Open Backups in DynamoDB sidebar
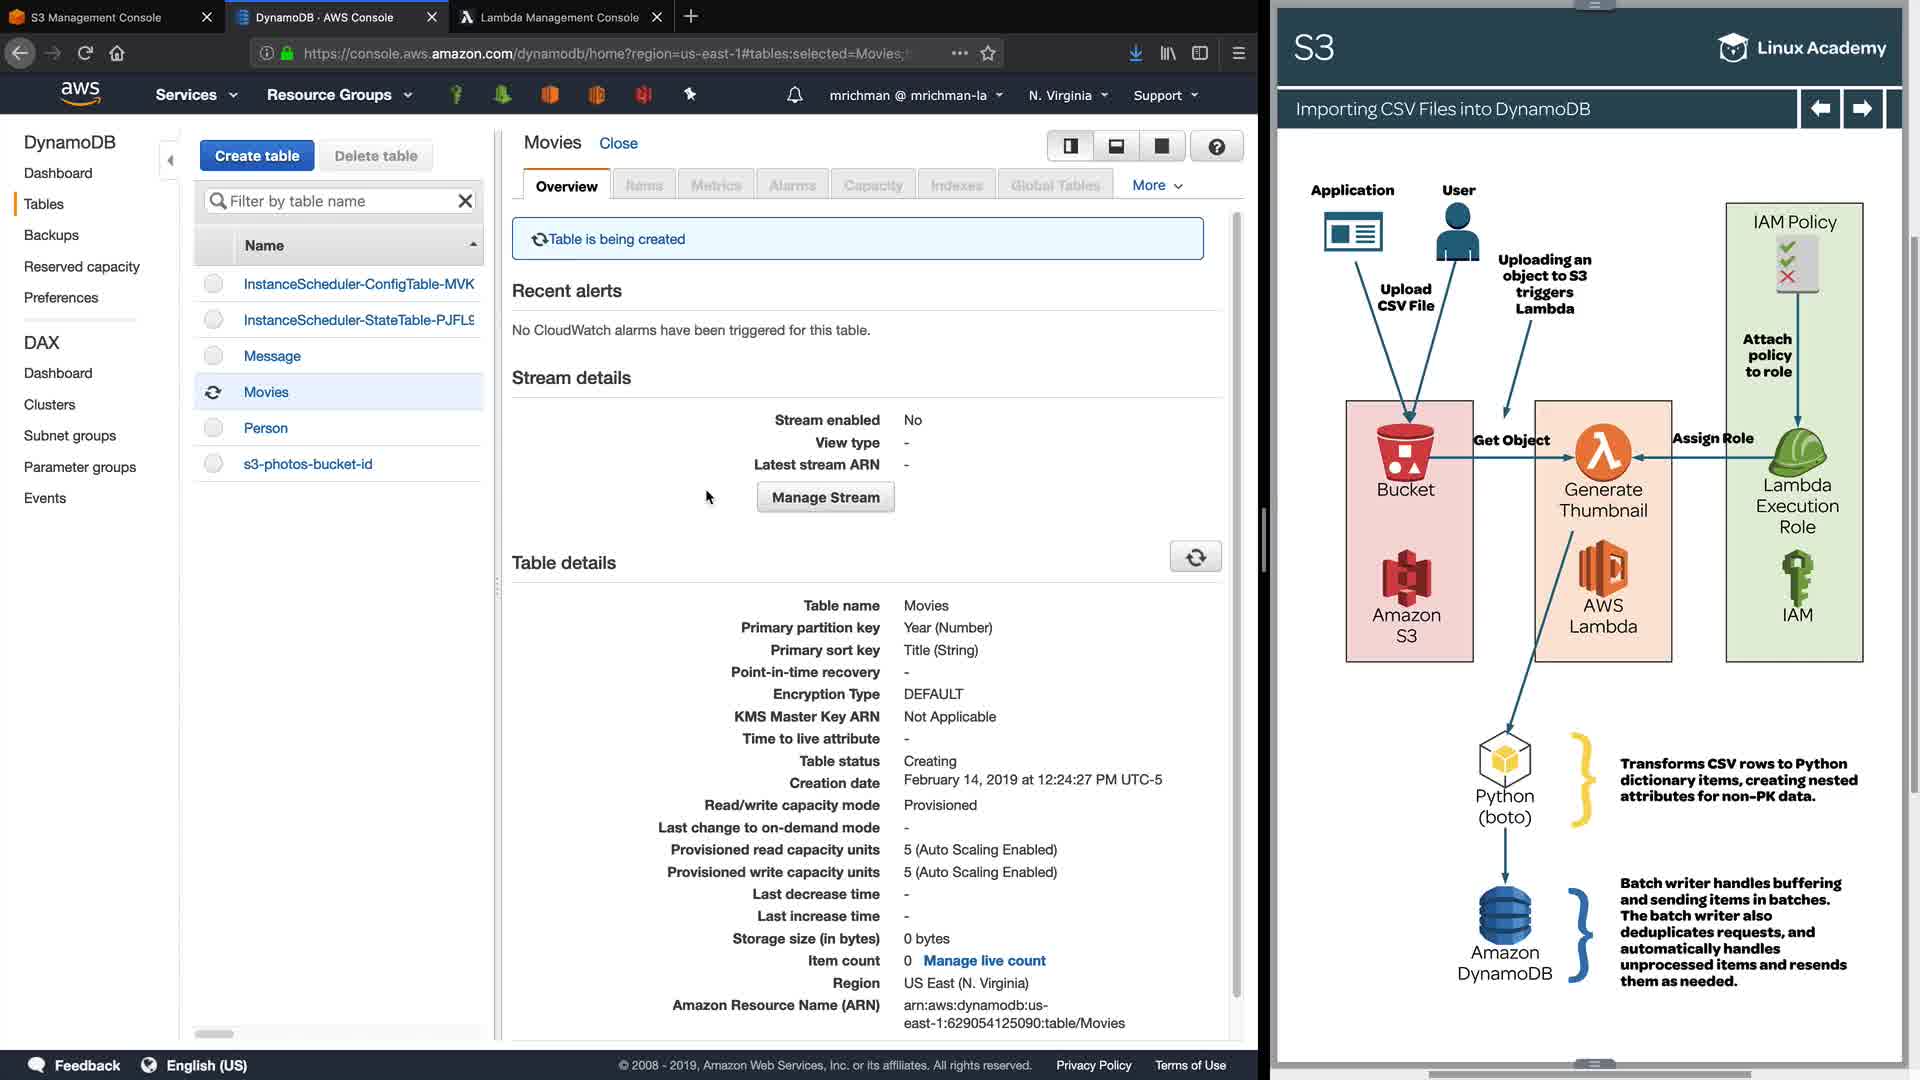Viewport: 1920px width, 1080px height. pos(51,235)
